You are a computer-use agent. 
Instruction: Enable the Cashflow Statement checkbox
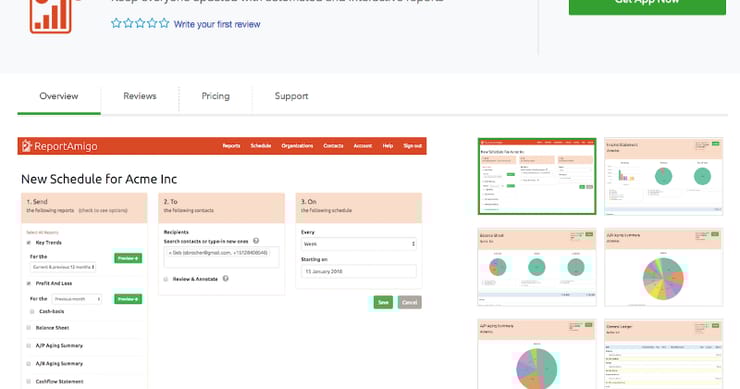pos(29,381)
